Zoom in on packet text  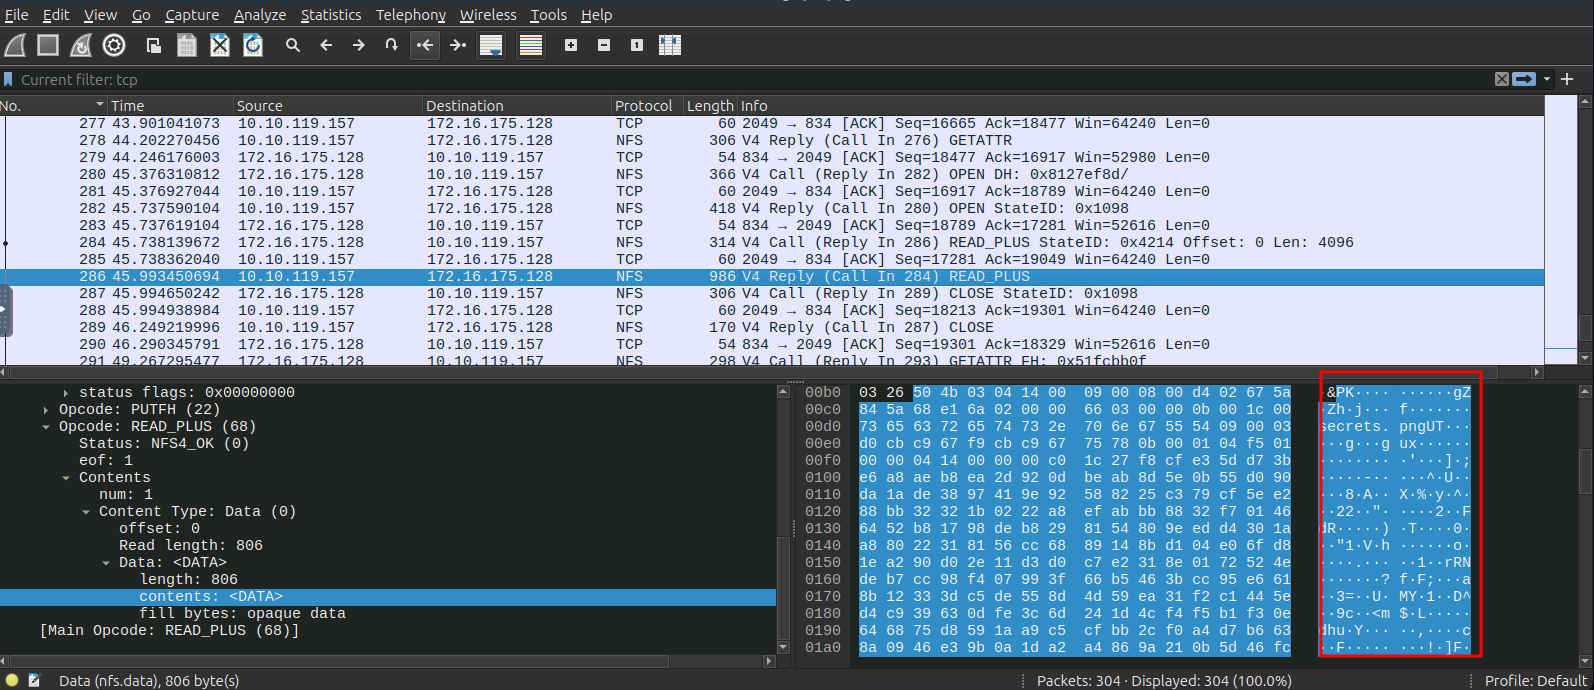[x=571, y=45]
